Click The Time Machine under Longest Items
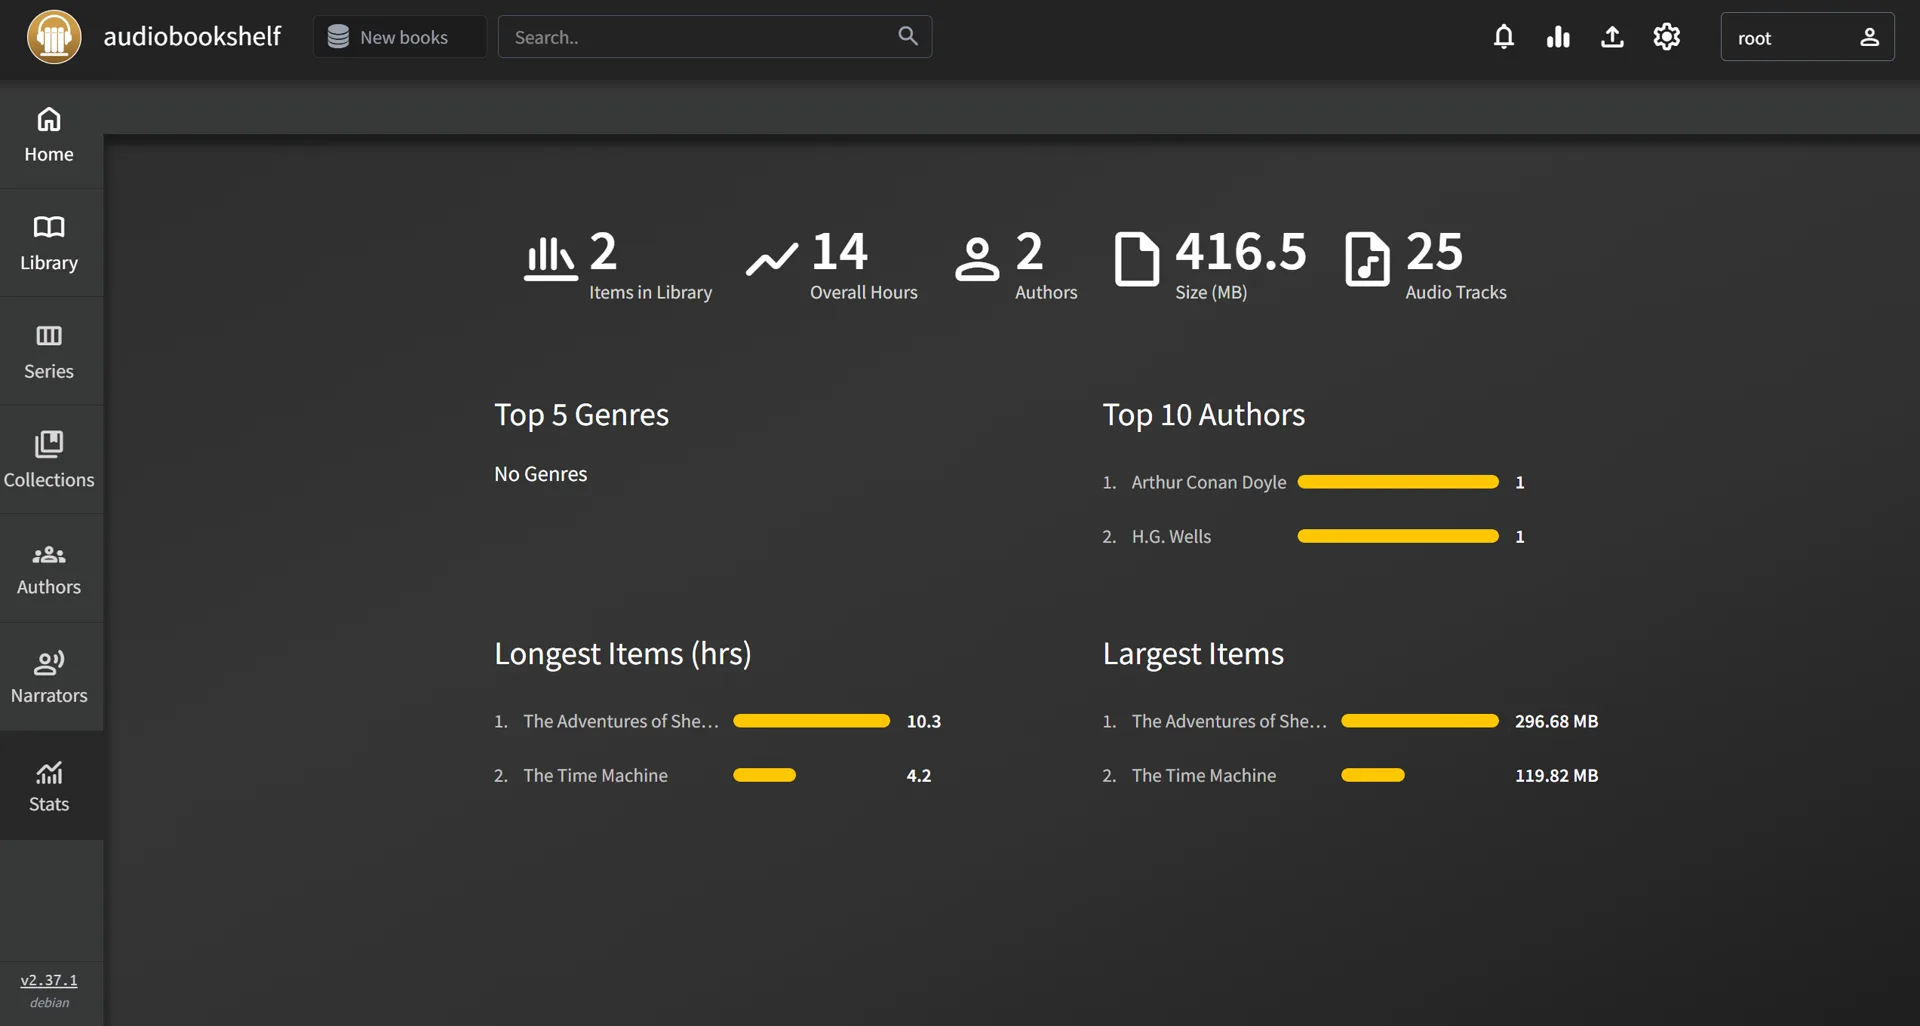 point(595,775)
